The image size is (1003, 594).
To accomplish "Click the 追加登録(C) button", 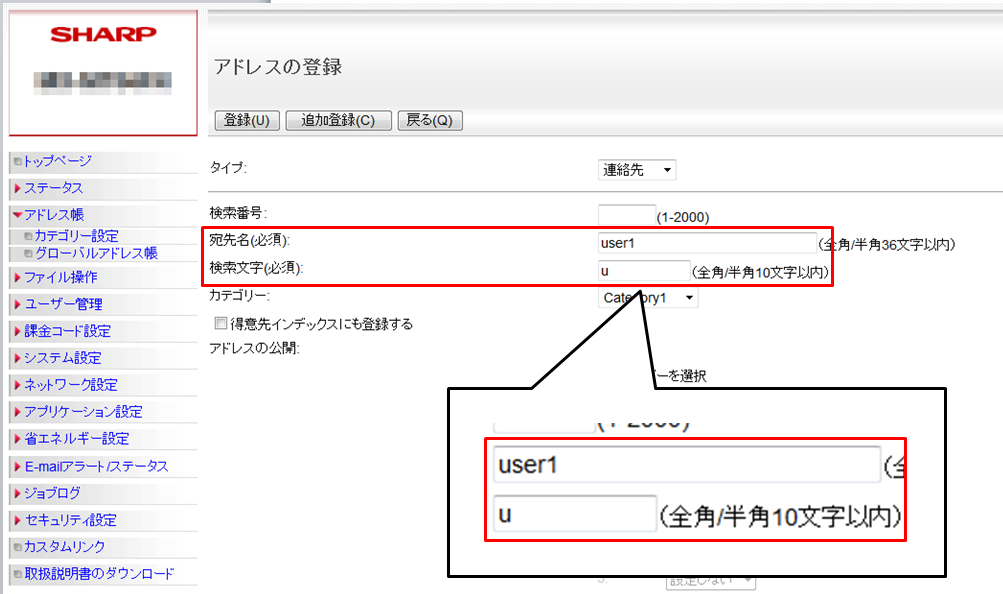I will point(338,121).
